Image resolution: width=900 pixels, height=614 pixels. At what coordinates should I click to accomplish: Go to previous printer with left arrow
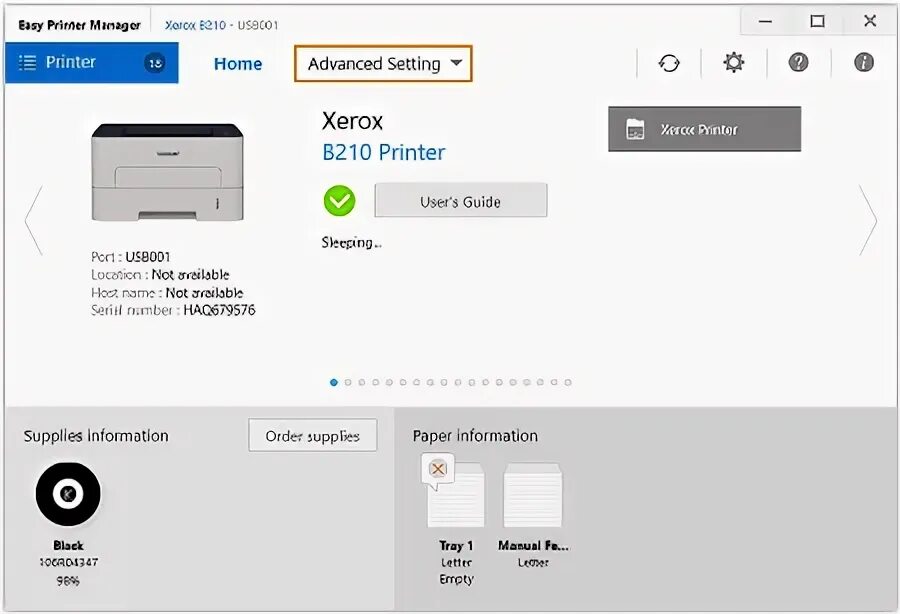point(33,220)
